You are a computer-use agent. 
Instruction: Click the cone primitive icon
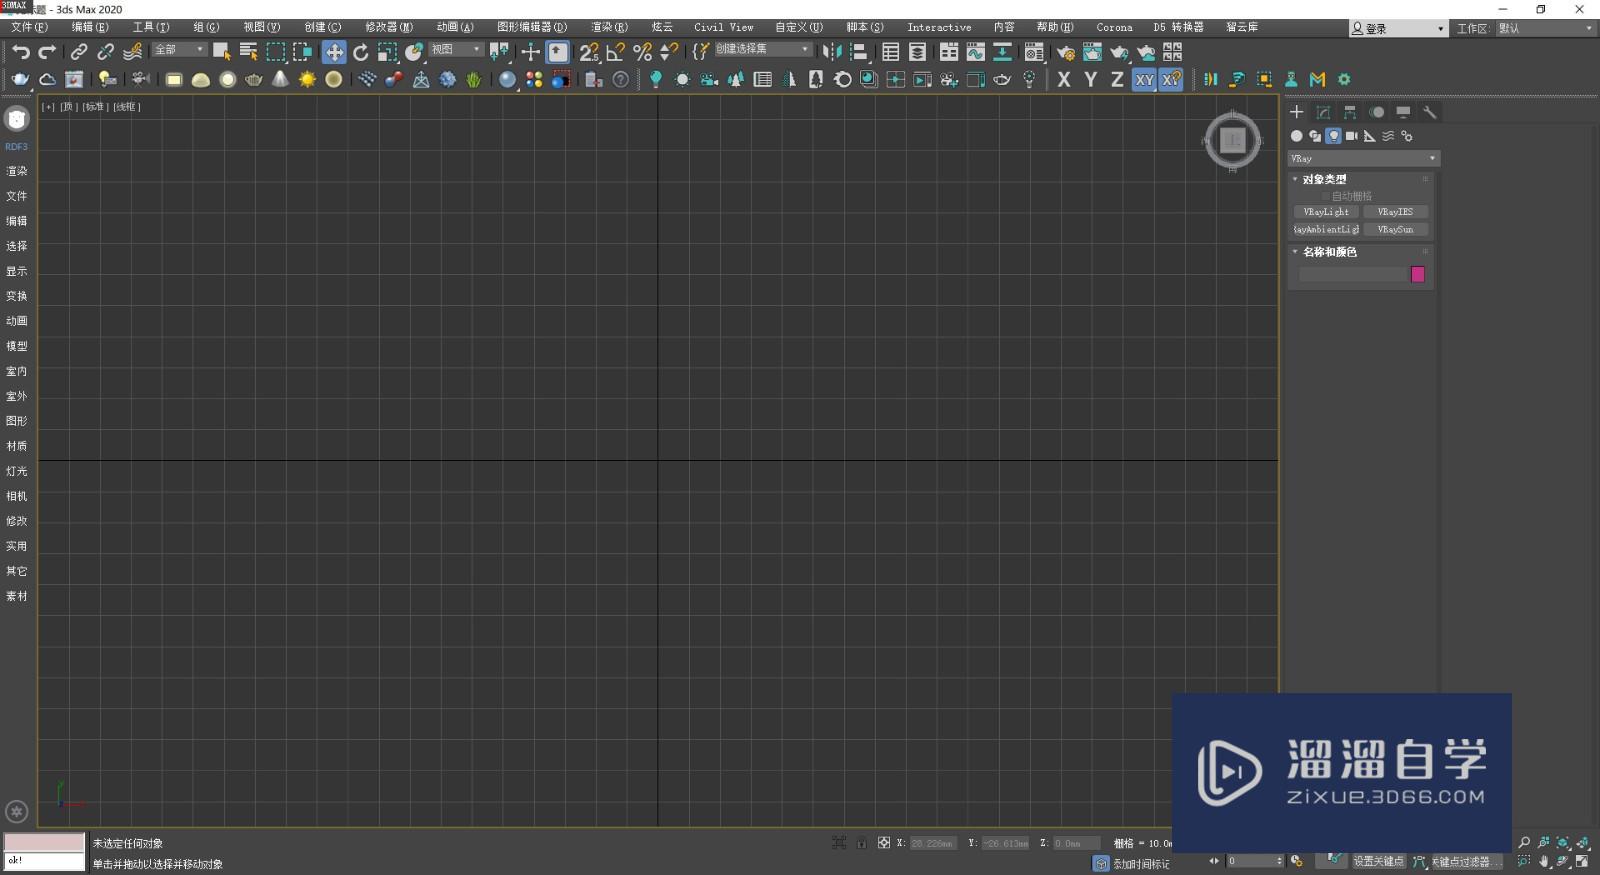(280, 79)
